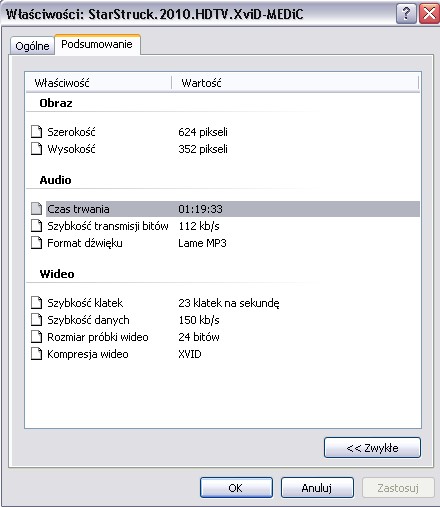Click the document icon beside Wysokość
440x507 pixels.
click(36, 149)
